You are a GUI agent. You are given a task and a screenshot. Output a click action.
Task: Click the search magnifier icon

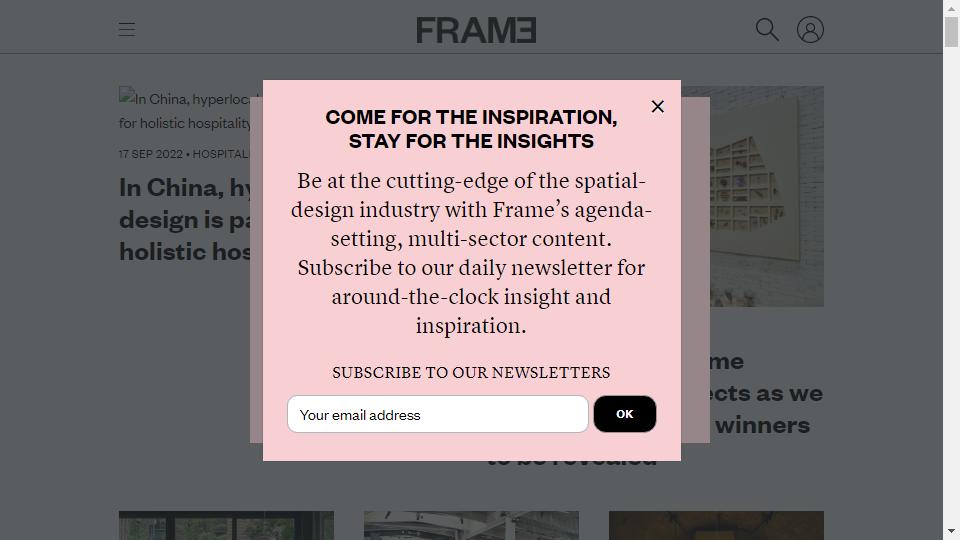coord(767,29)
